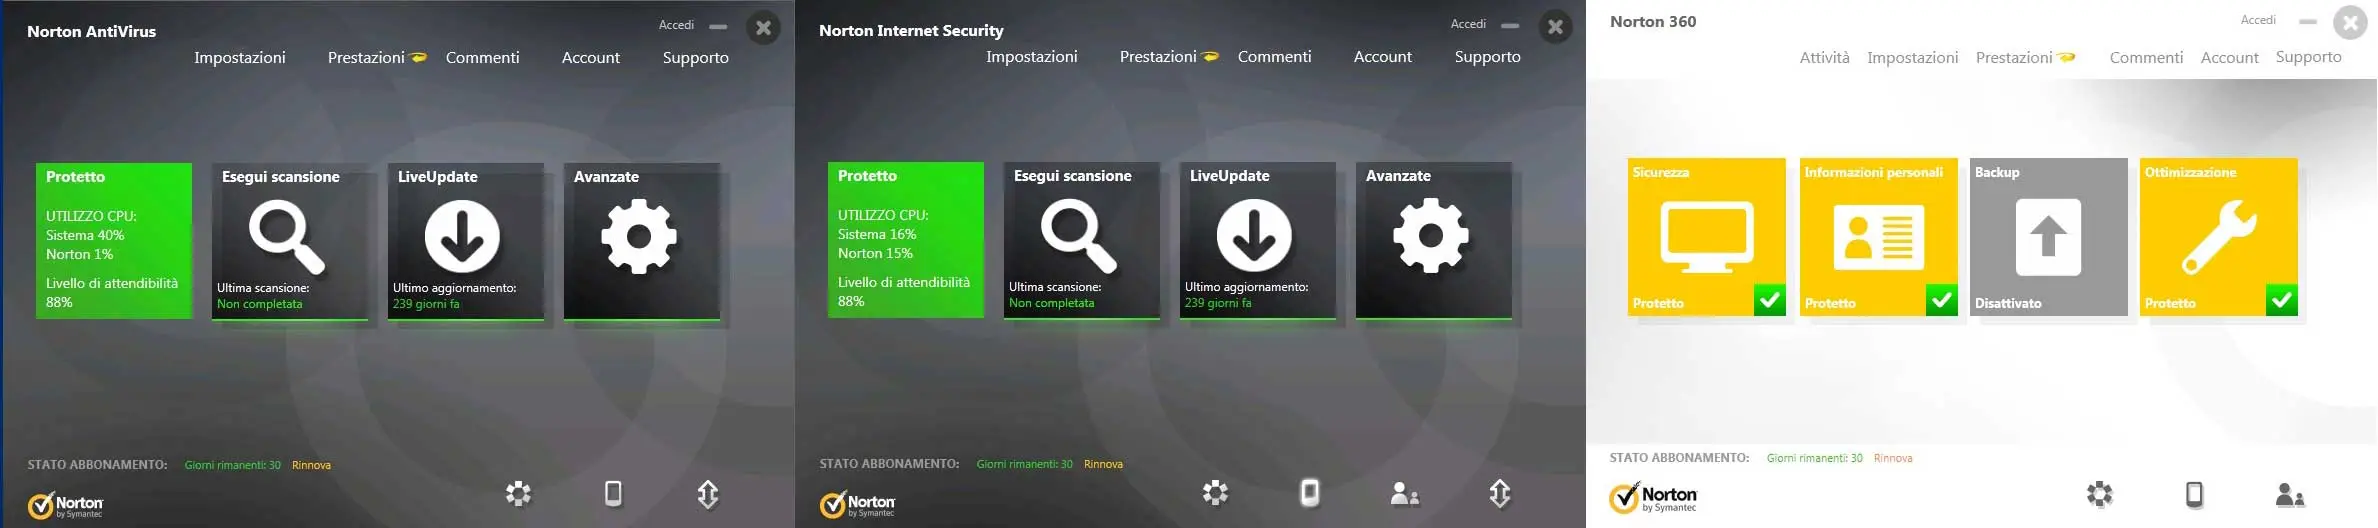Open Account in Norton Internet Security

pyautogui.click(x=1383, y=57)
